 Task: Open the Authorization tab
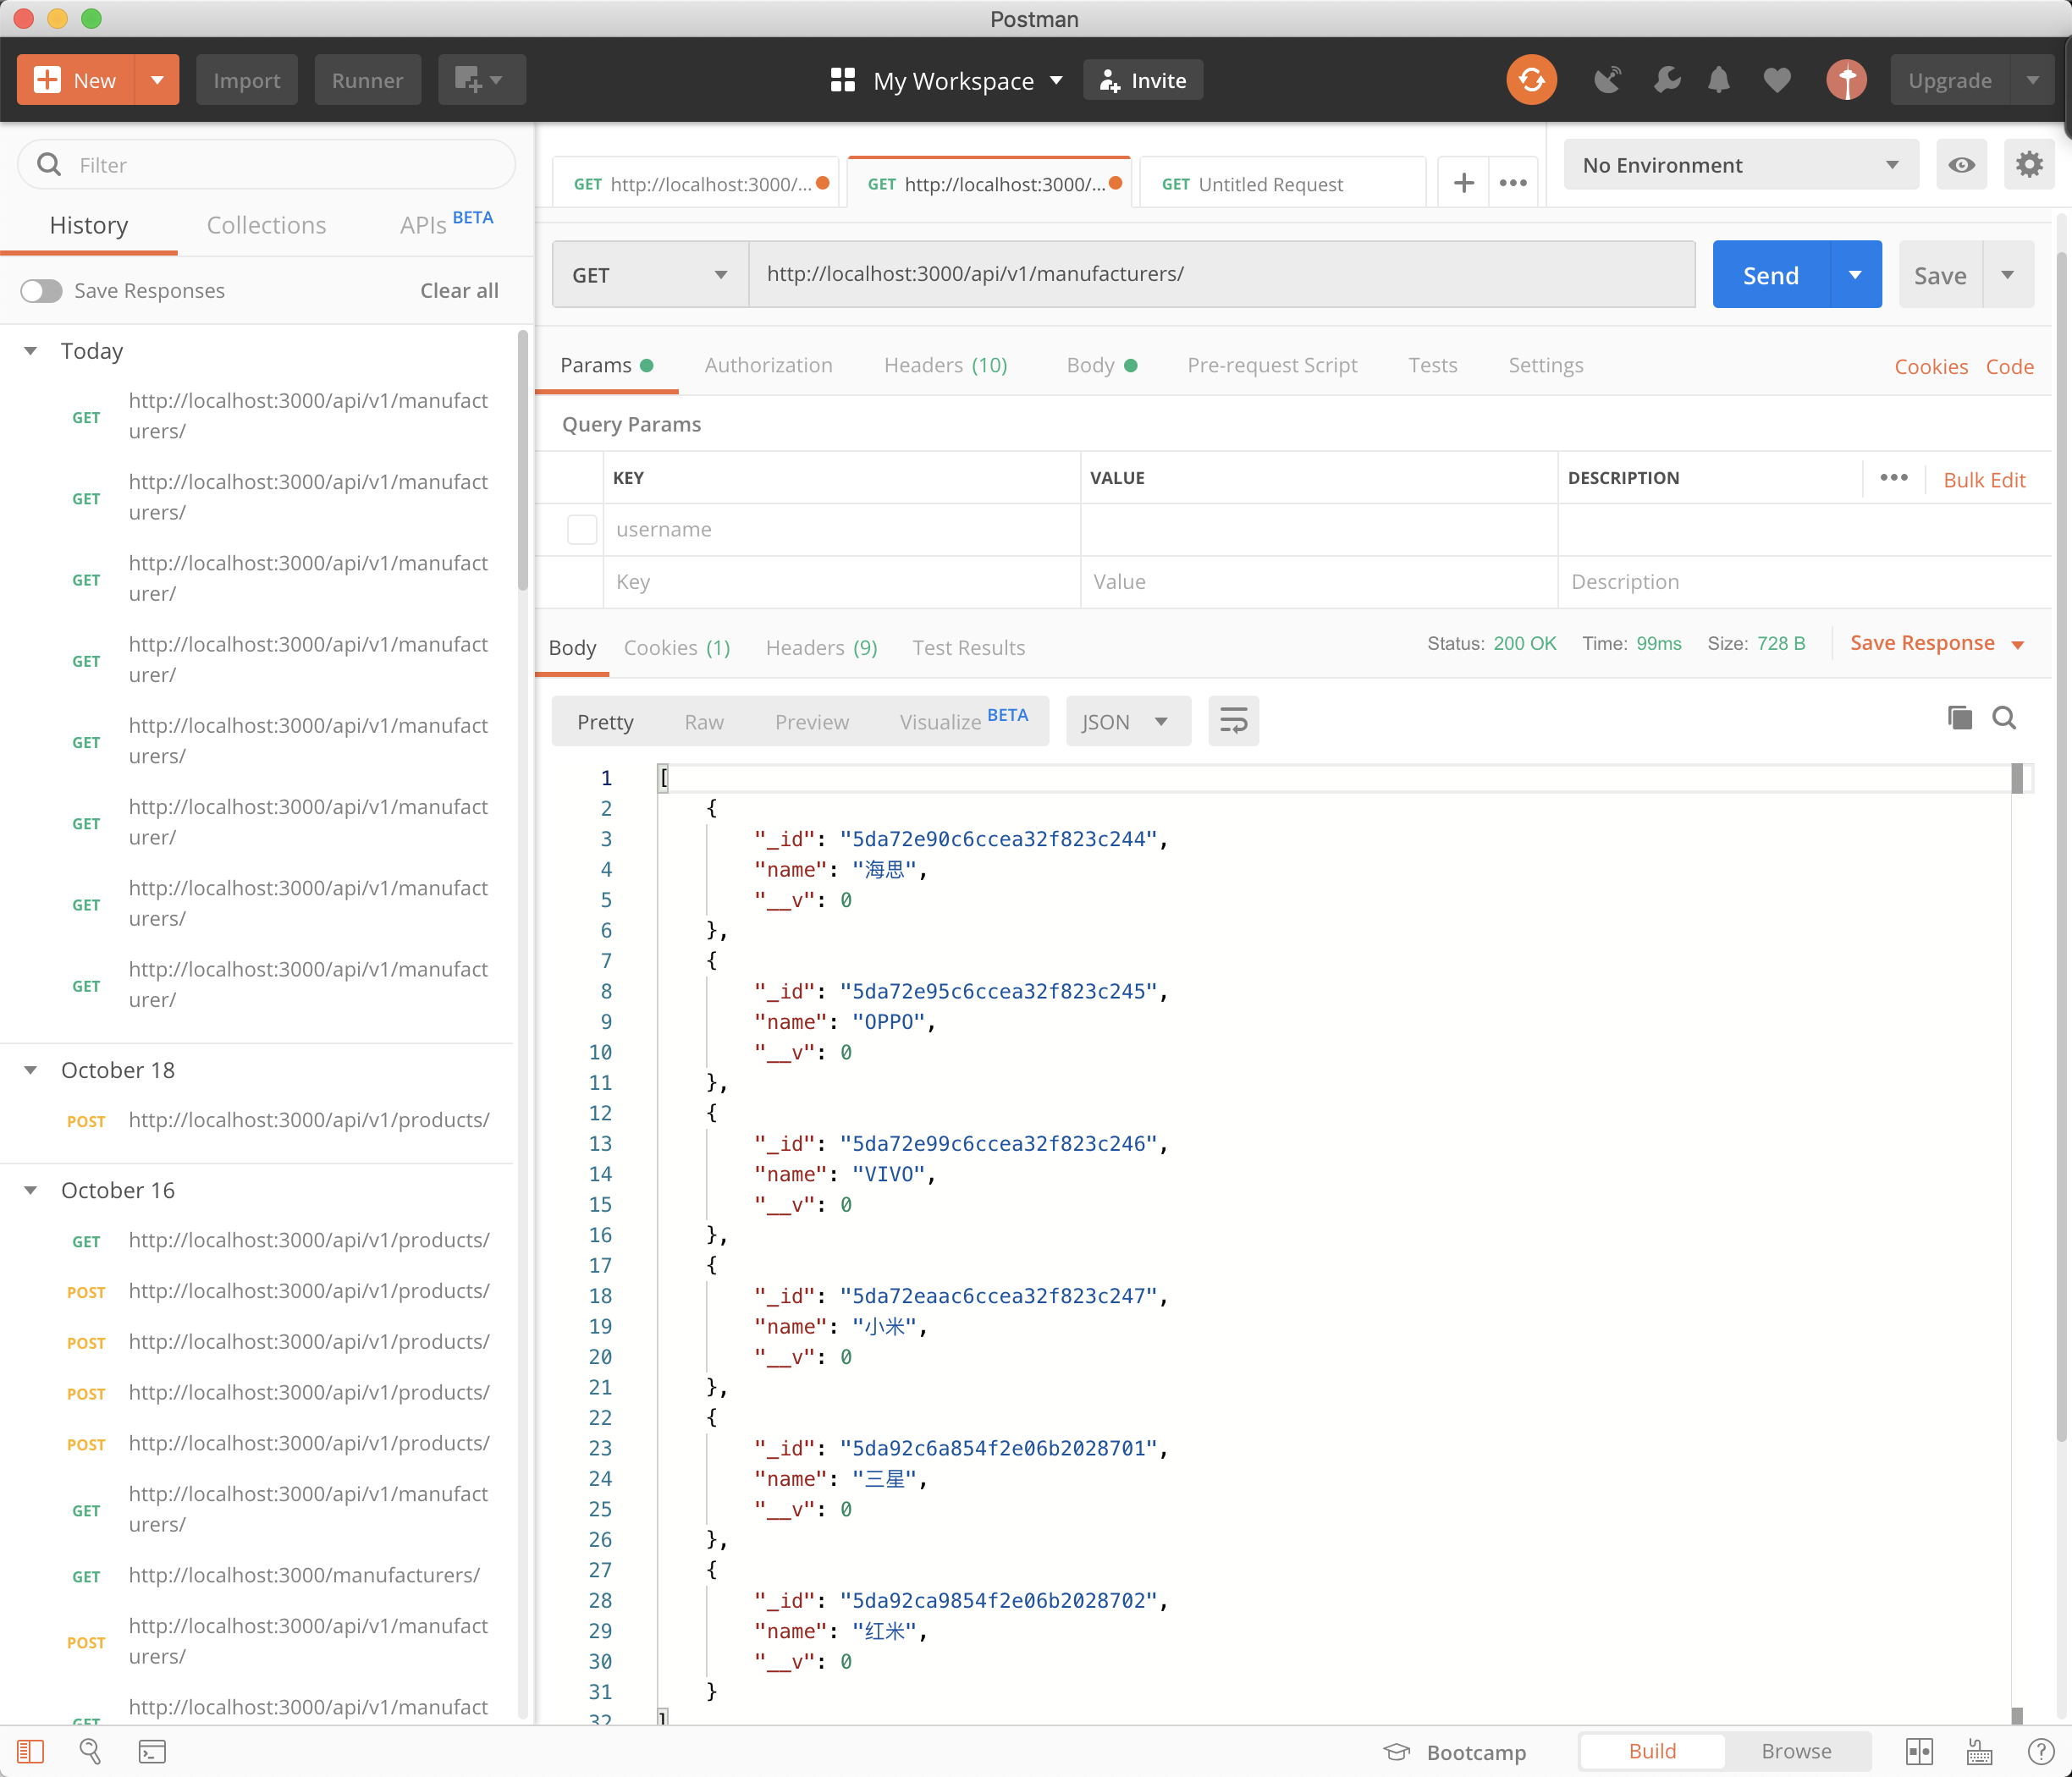(x=768, y=365)
